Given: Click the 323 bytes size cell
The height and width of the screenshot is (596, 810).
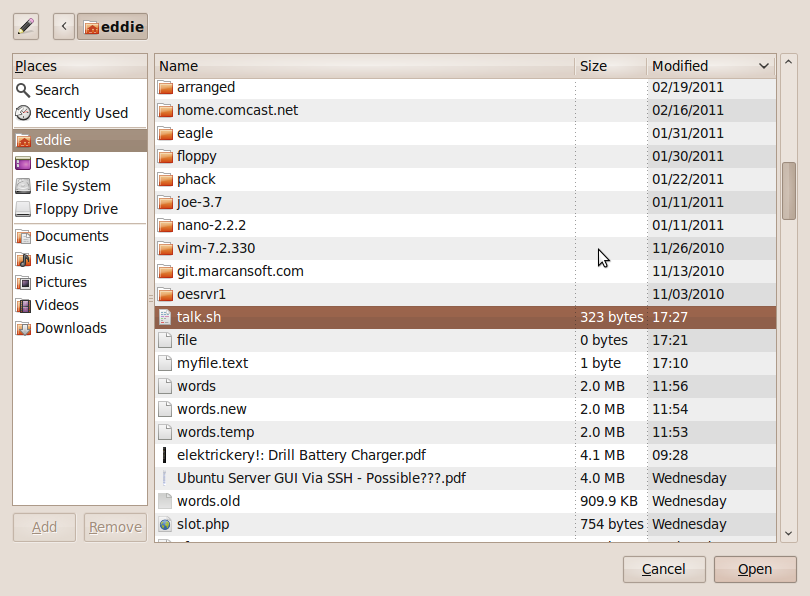Looking at the screenshot, I should click(x=612, y=317).
